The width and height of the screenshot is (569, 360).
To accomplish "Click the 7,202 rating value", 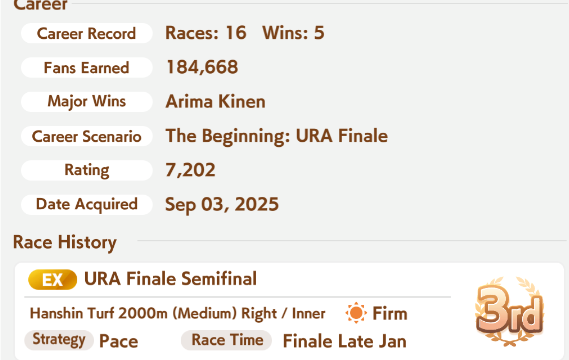I will tap(191, 170).
